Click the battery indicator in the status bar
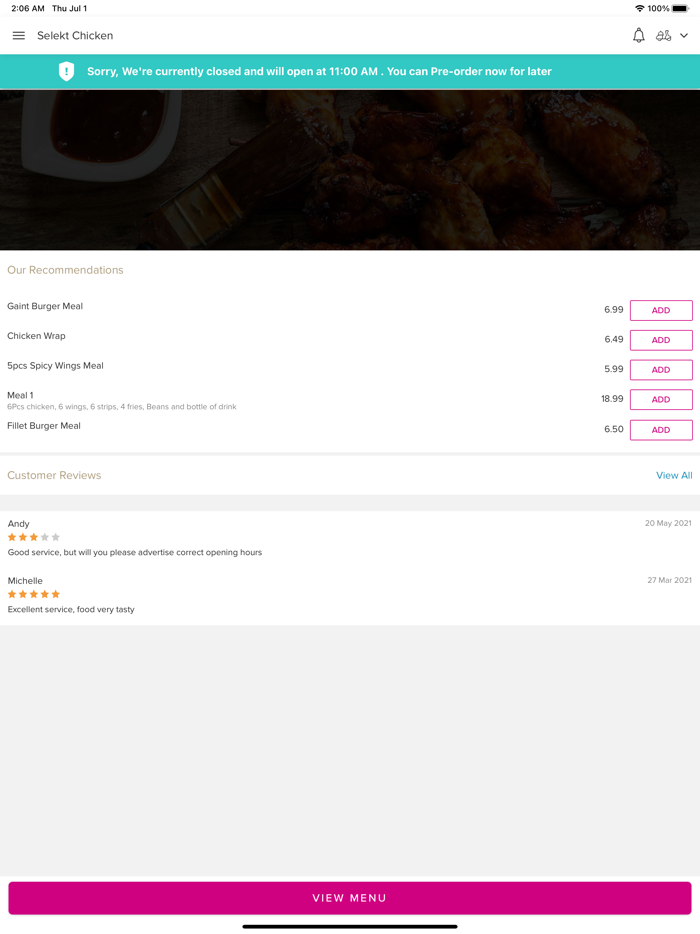This screenshot has width=700, height=934. [x=681, y=8]
